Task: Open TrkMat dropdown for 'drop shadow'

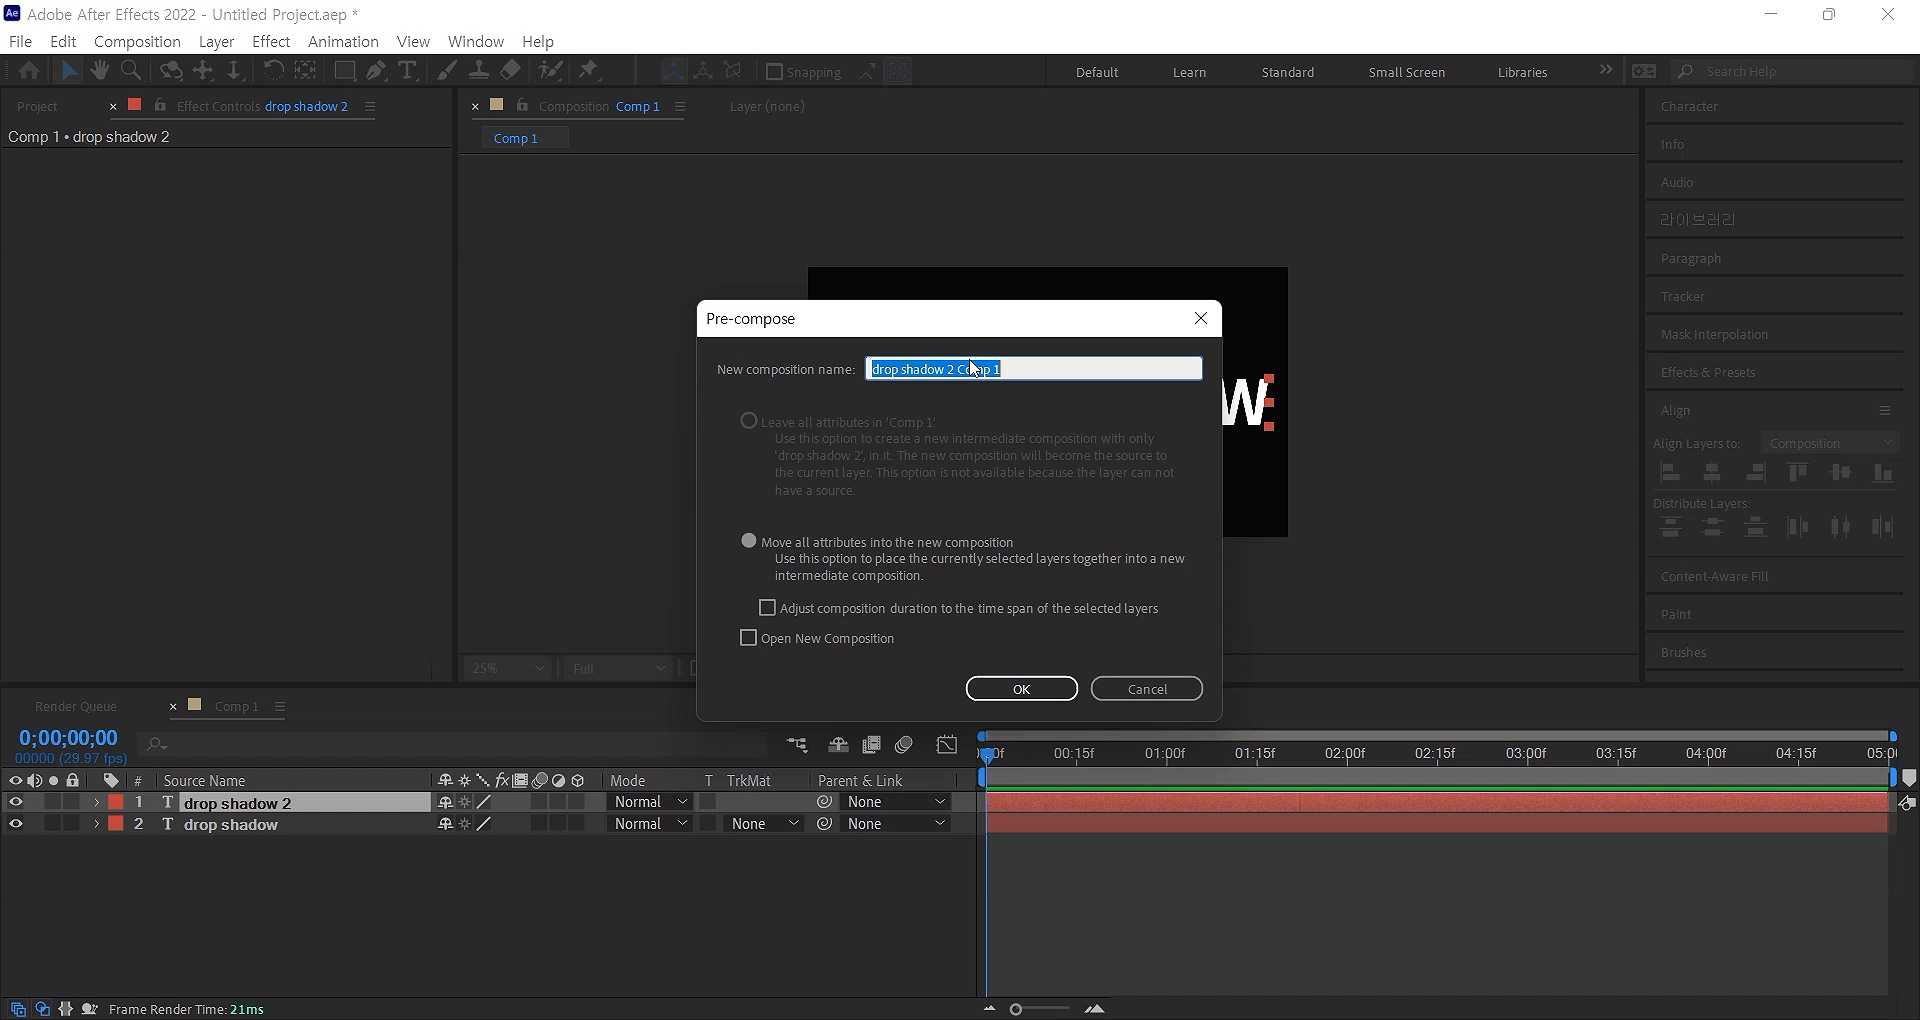Action: (764, 824)
